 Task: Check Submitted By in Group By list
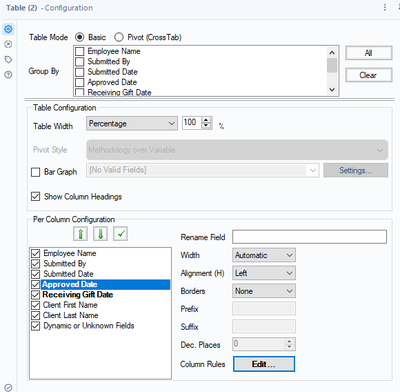click(79, 62)
